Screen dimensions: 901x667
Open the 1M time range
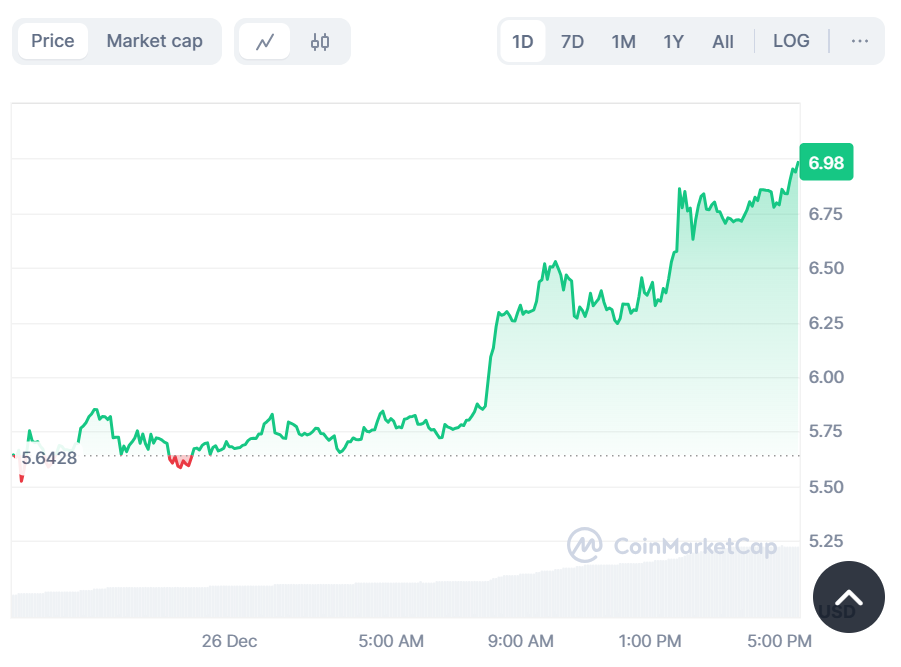(623, 41)
